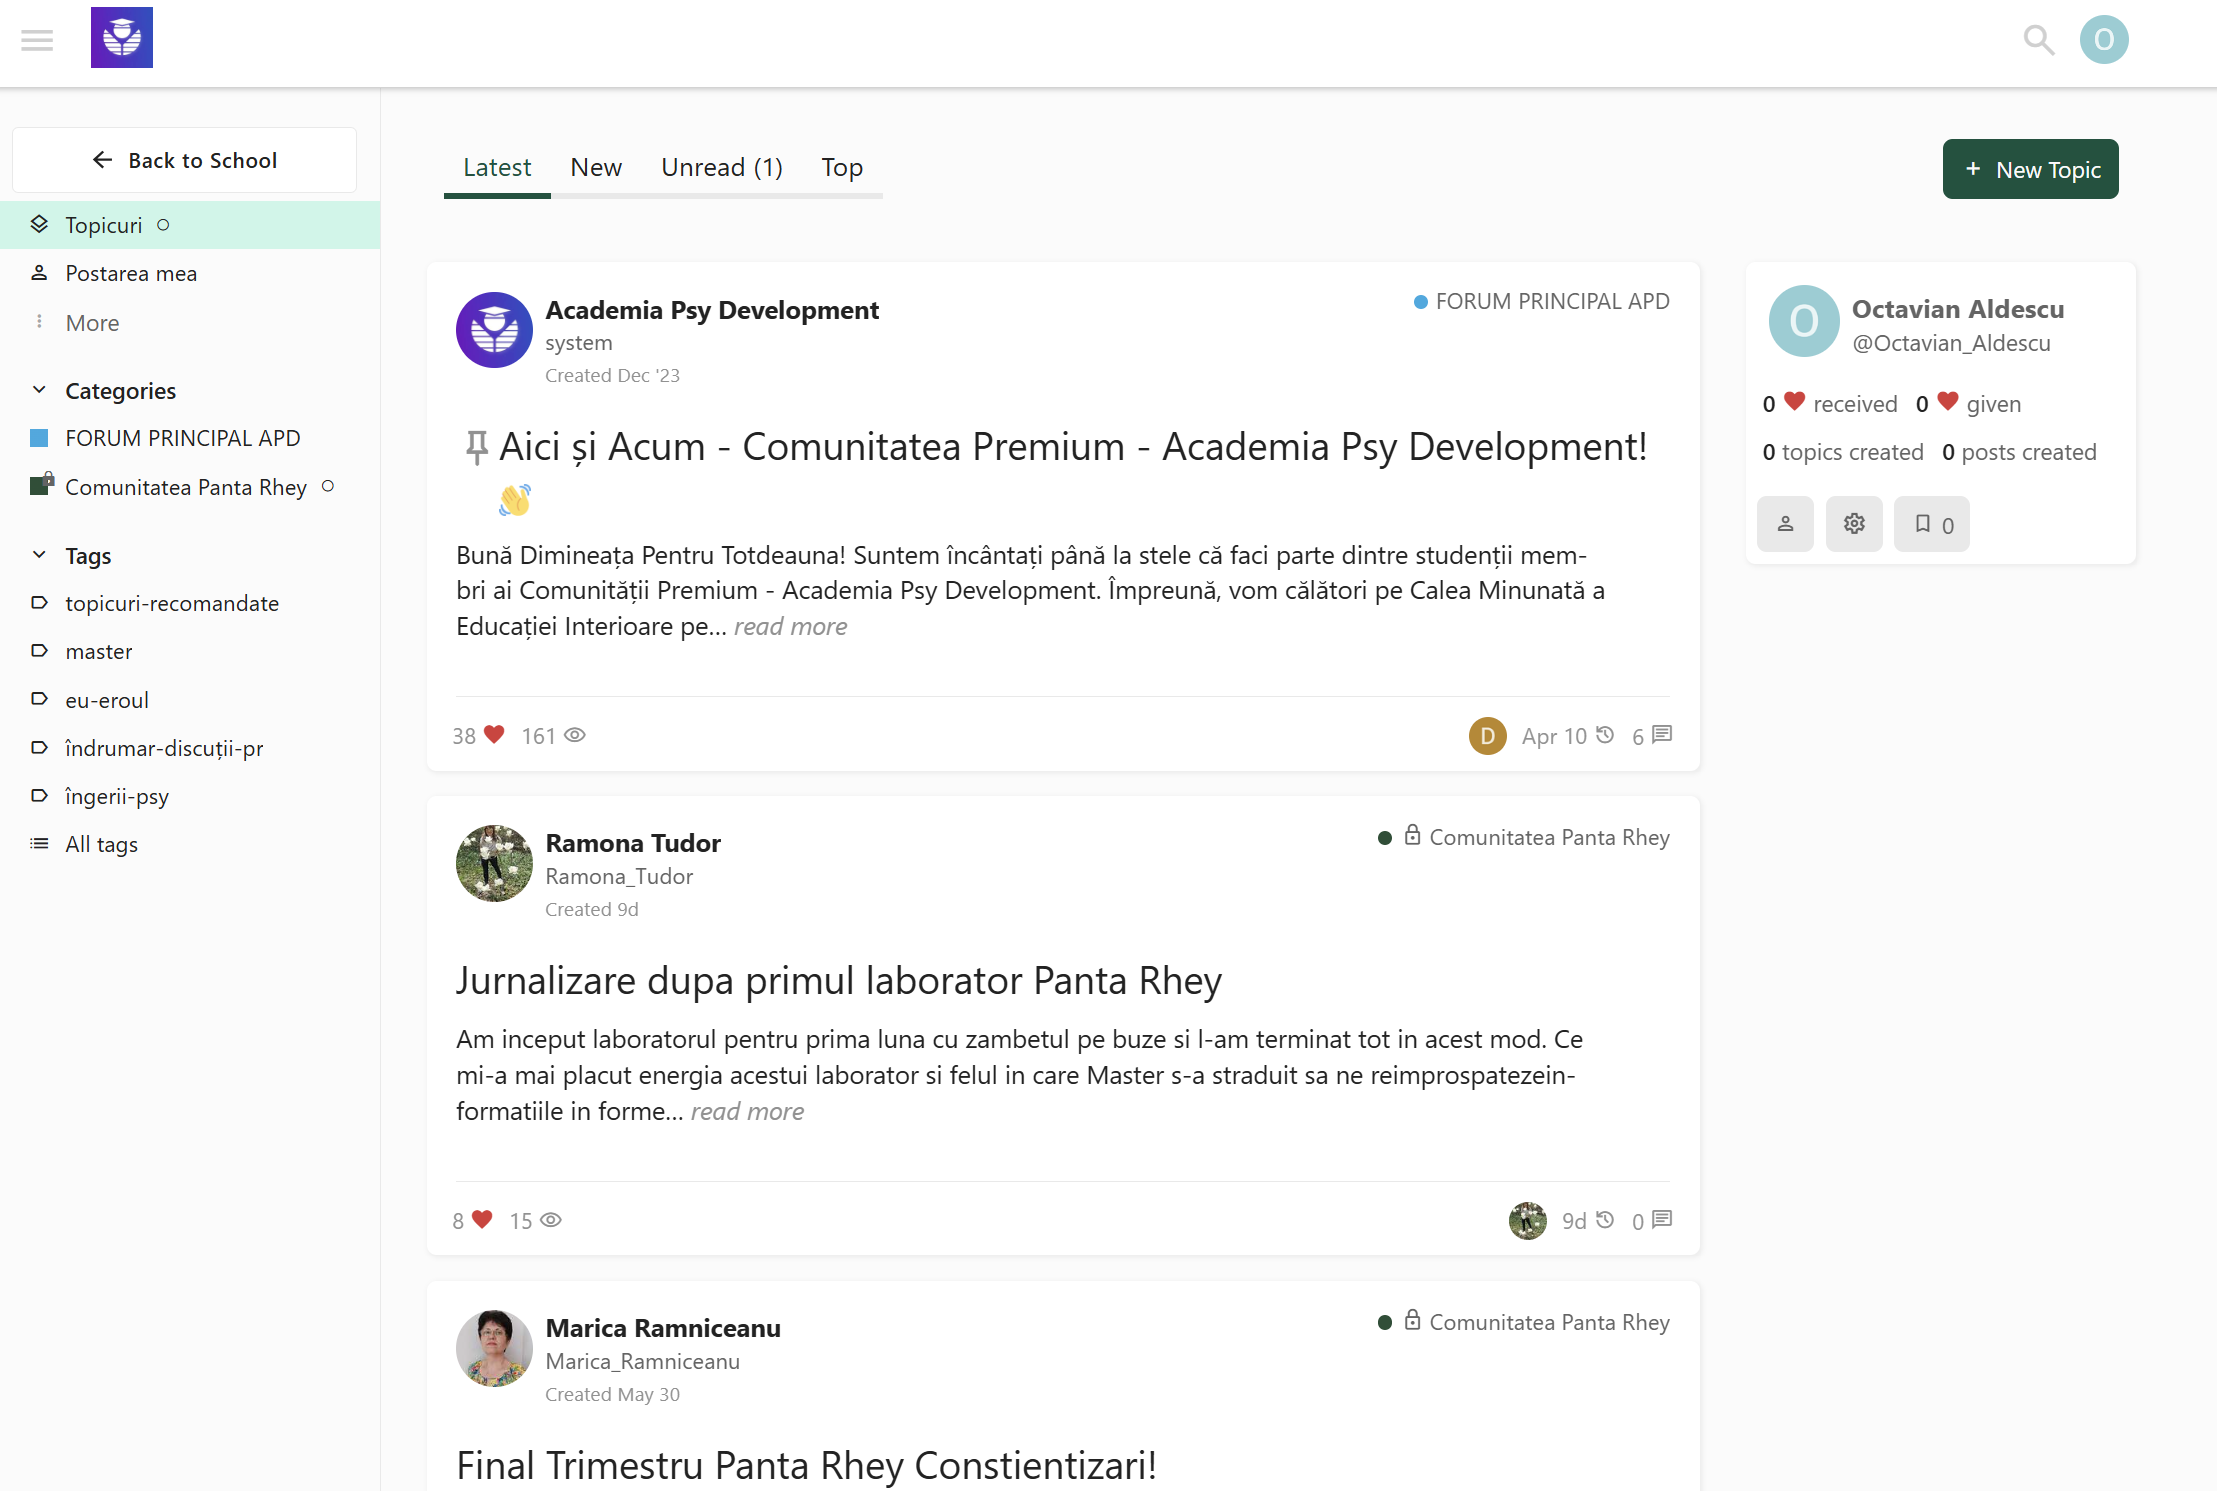The height and width of the screenshot is (1491, 2217).
Task: Open read more on Aici și Acum post
Action: 790,626
